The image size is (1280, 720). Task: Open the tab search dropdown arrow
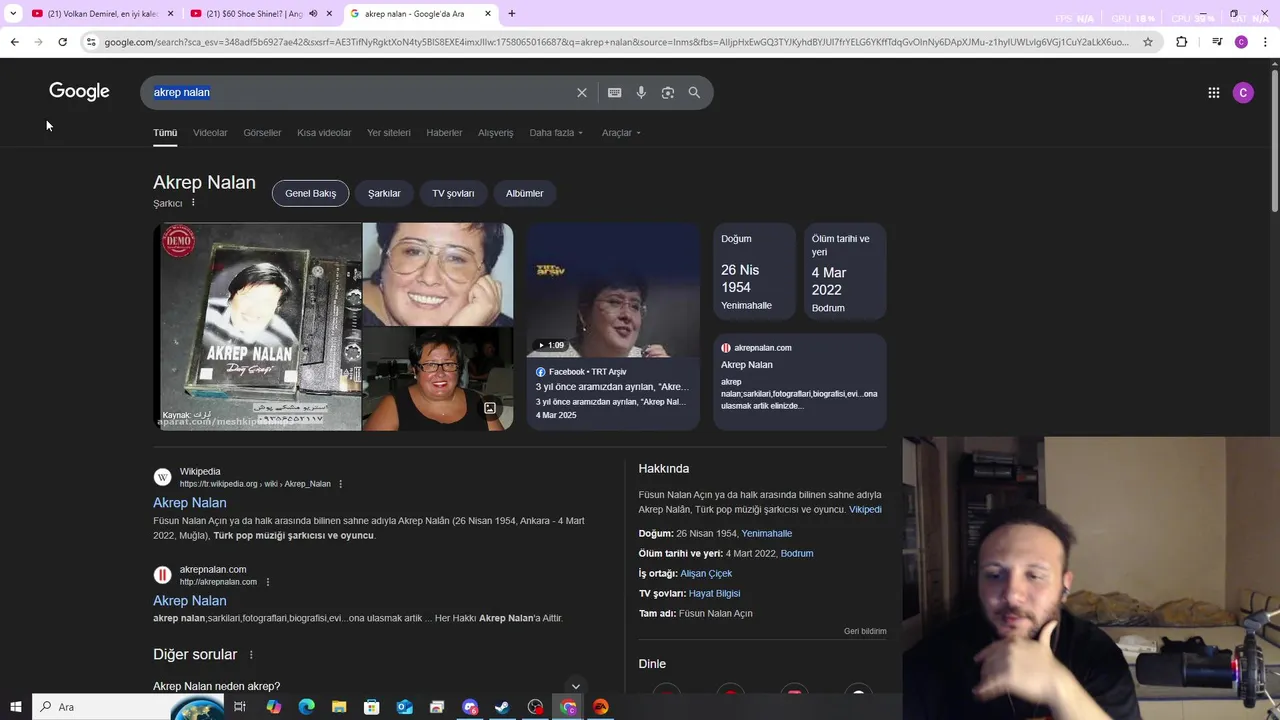click(x=13, y=14)
